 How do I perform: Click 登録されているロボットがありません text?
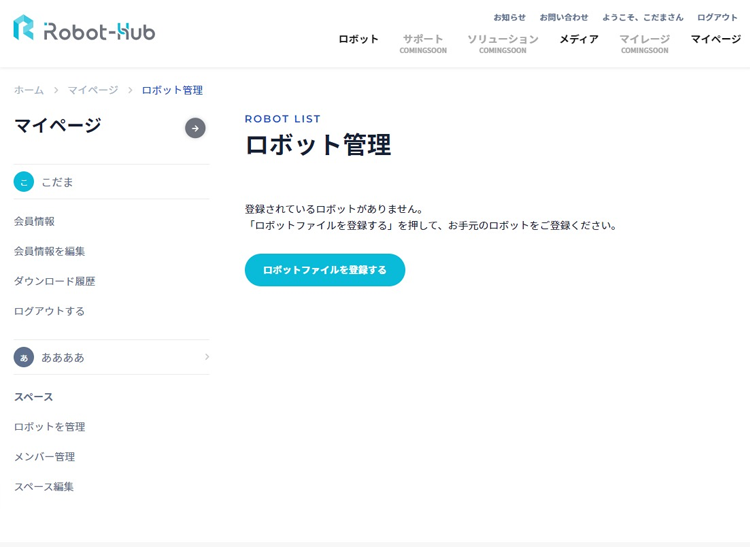[x=334, y=209]
